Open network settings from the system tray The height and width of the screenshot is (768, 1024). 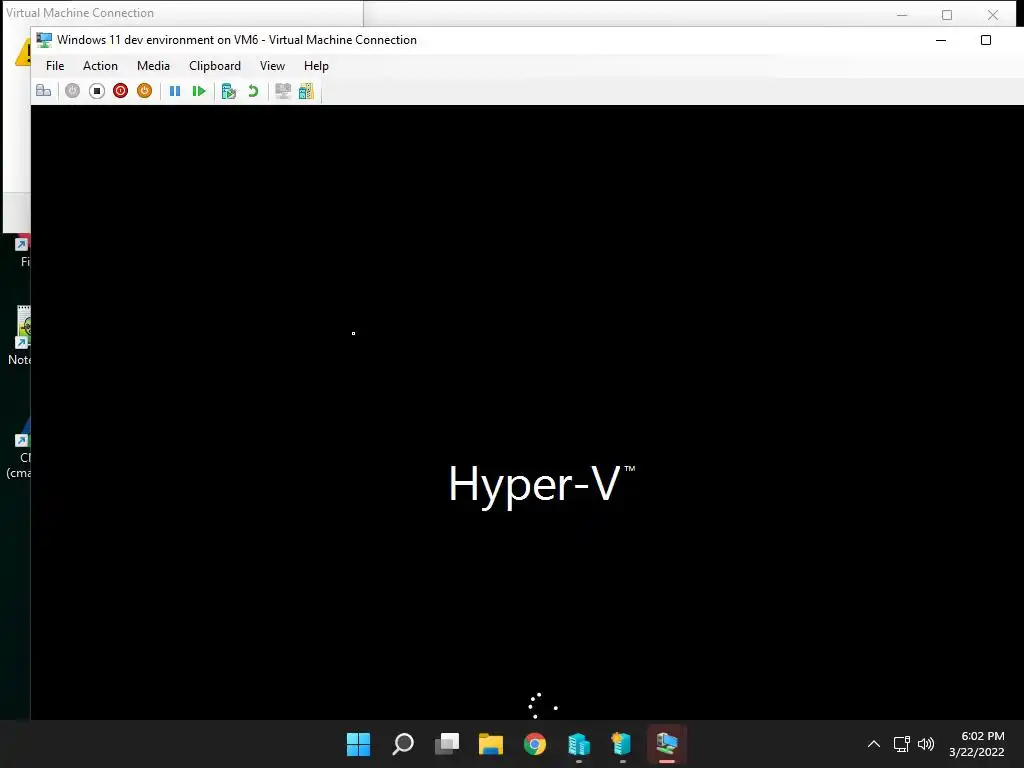click(x=902, y=744)
